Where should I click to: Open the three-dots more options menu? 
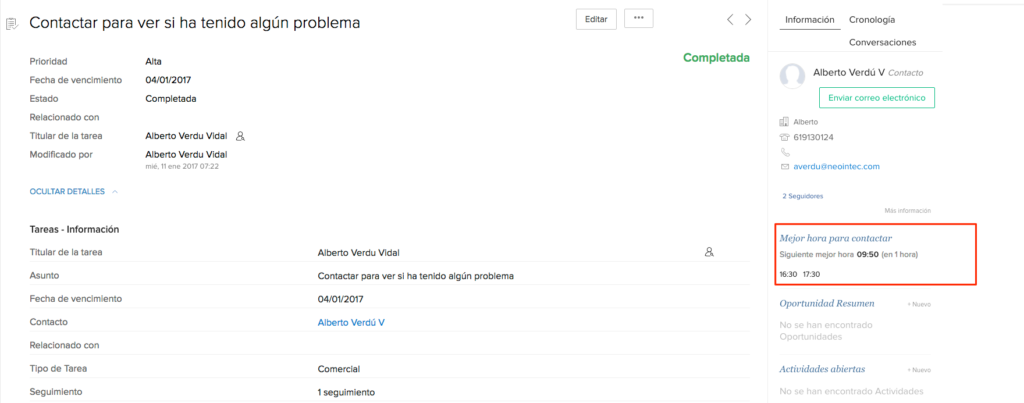[x=639, y=19]
